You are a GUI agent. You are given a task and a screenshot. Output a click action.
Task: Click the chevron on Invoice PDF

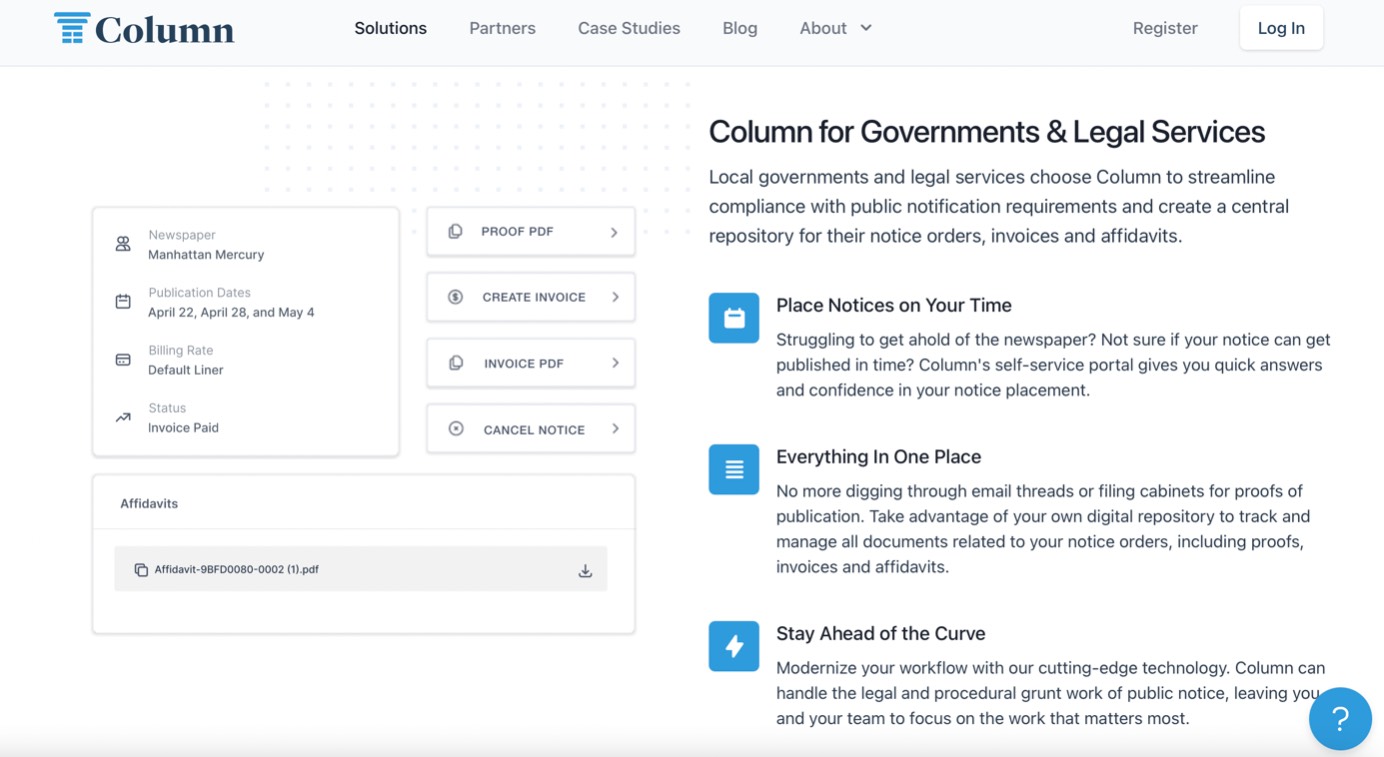615,363
